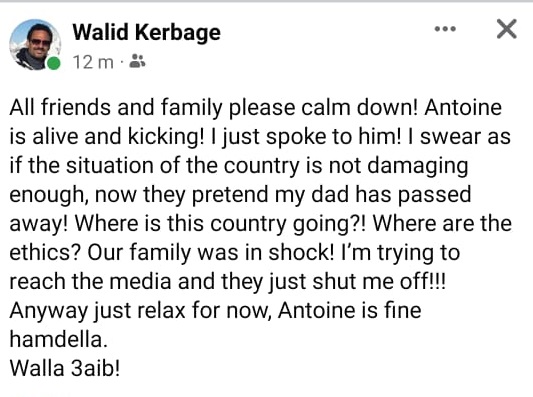Open Walid Kerbage's profile picture
The image size is (533, 397).
[35, 45]
